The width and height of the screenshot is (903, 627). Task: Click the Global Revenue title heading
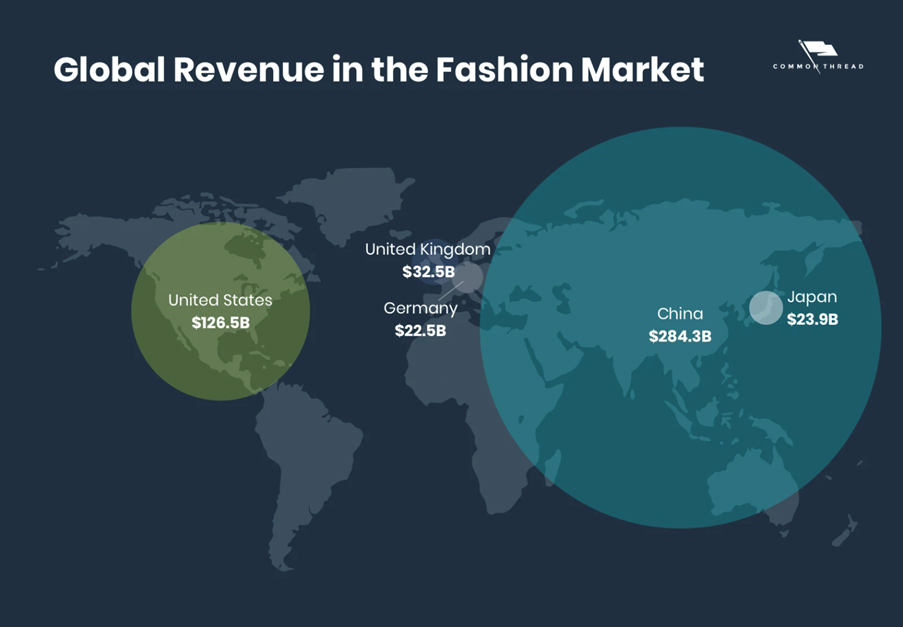point(378,71)
